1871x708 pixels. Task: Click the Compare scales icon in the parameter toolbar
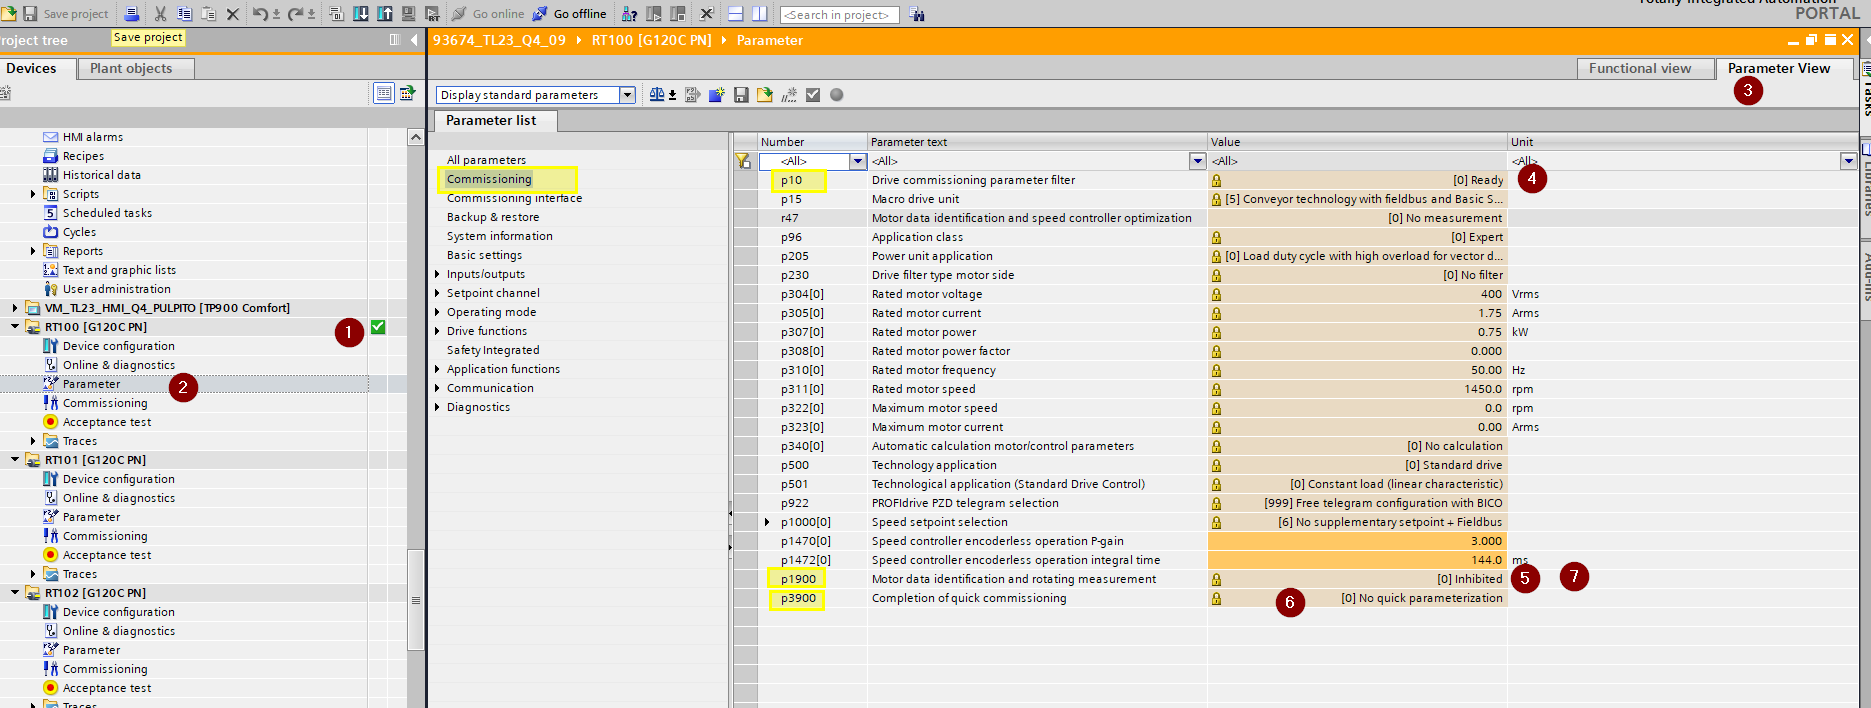tap(657, 95)
